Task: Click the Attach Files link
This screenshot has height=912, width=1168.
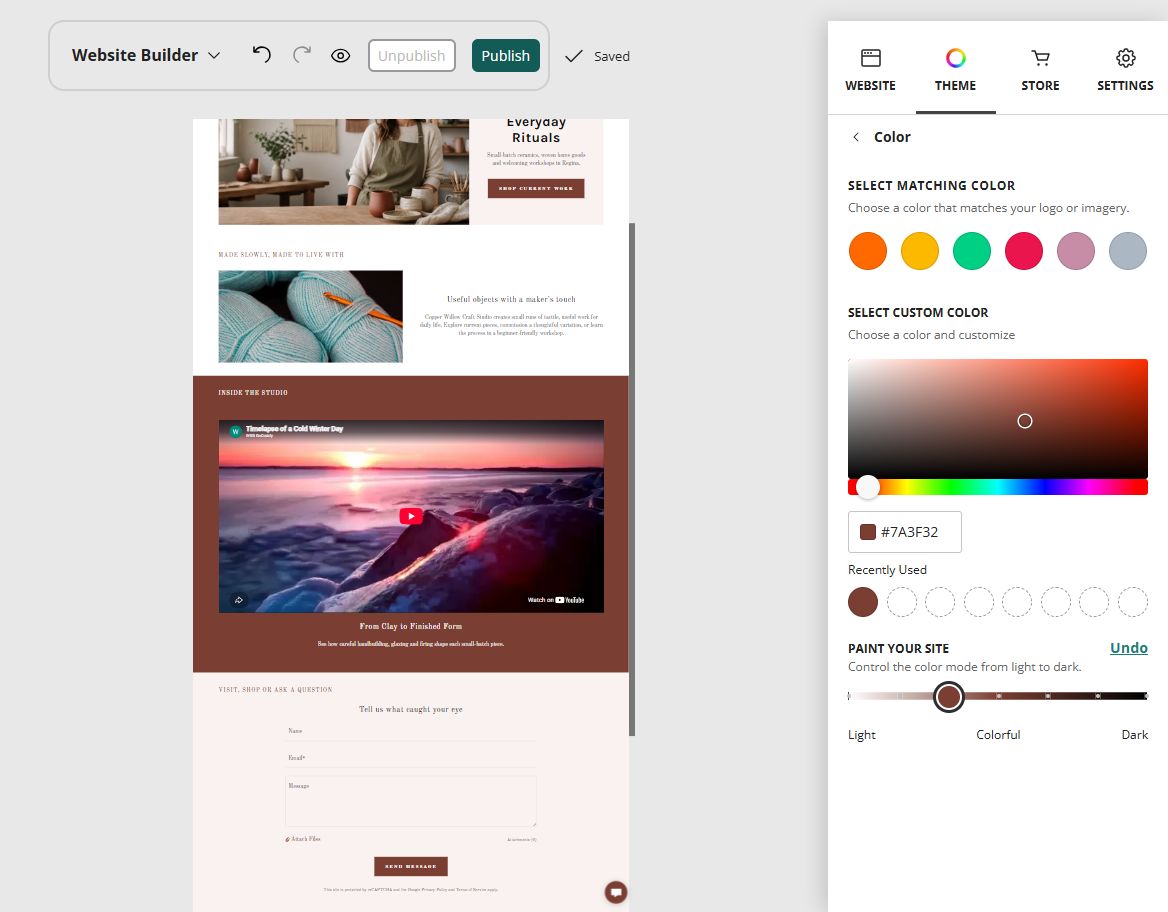Action: point(303,839)
